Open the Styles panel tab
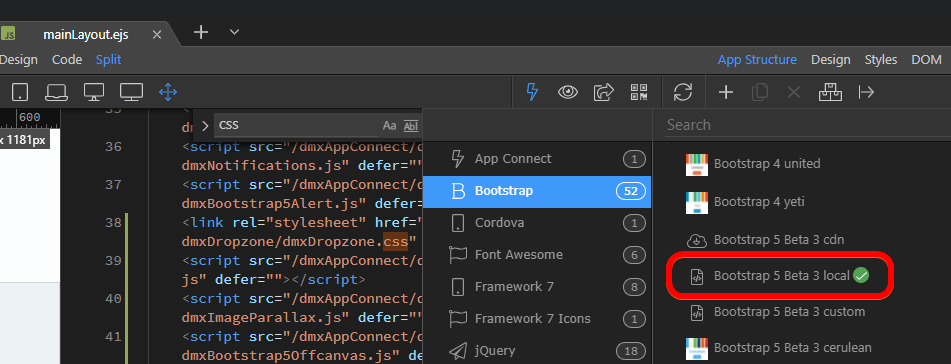The image size is (951, 364). [x=881, y=59]
